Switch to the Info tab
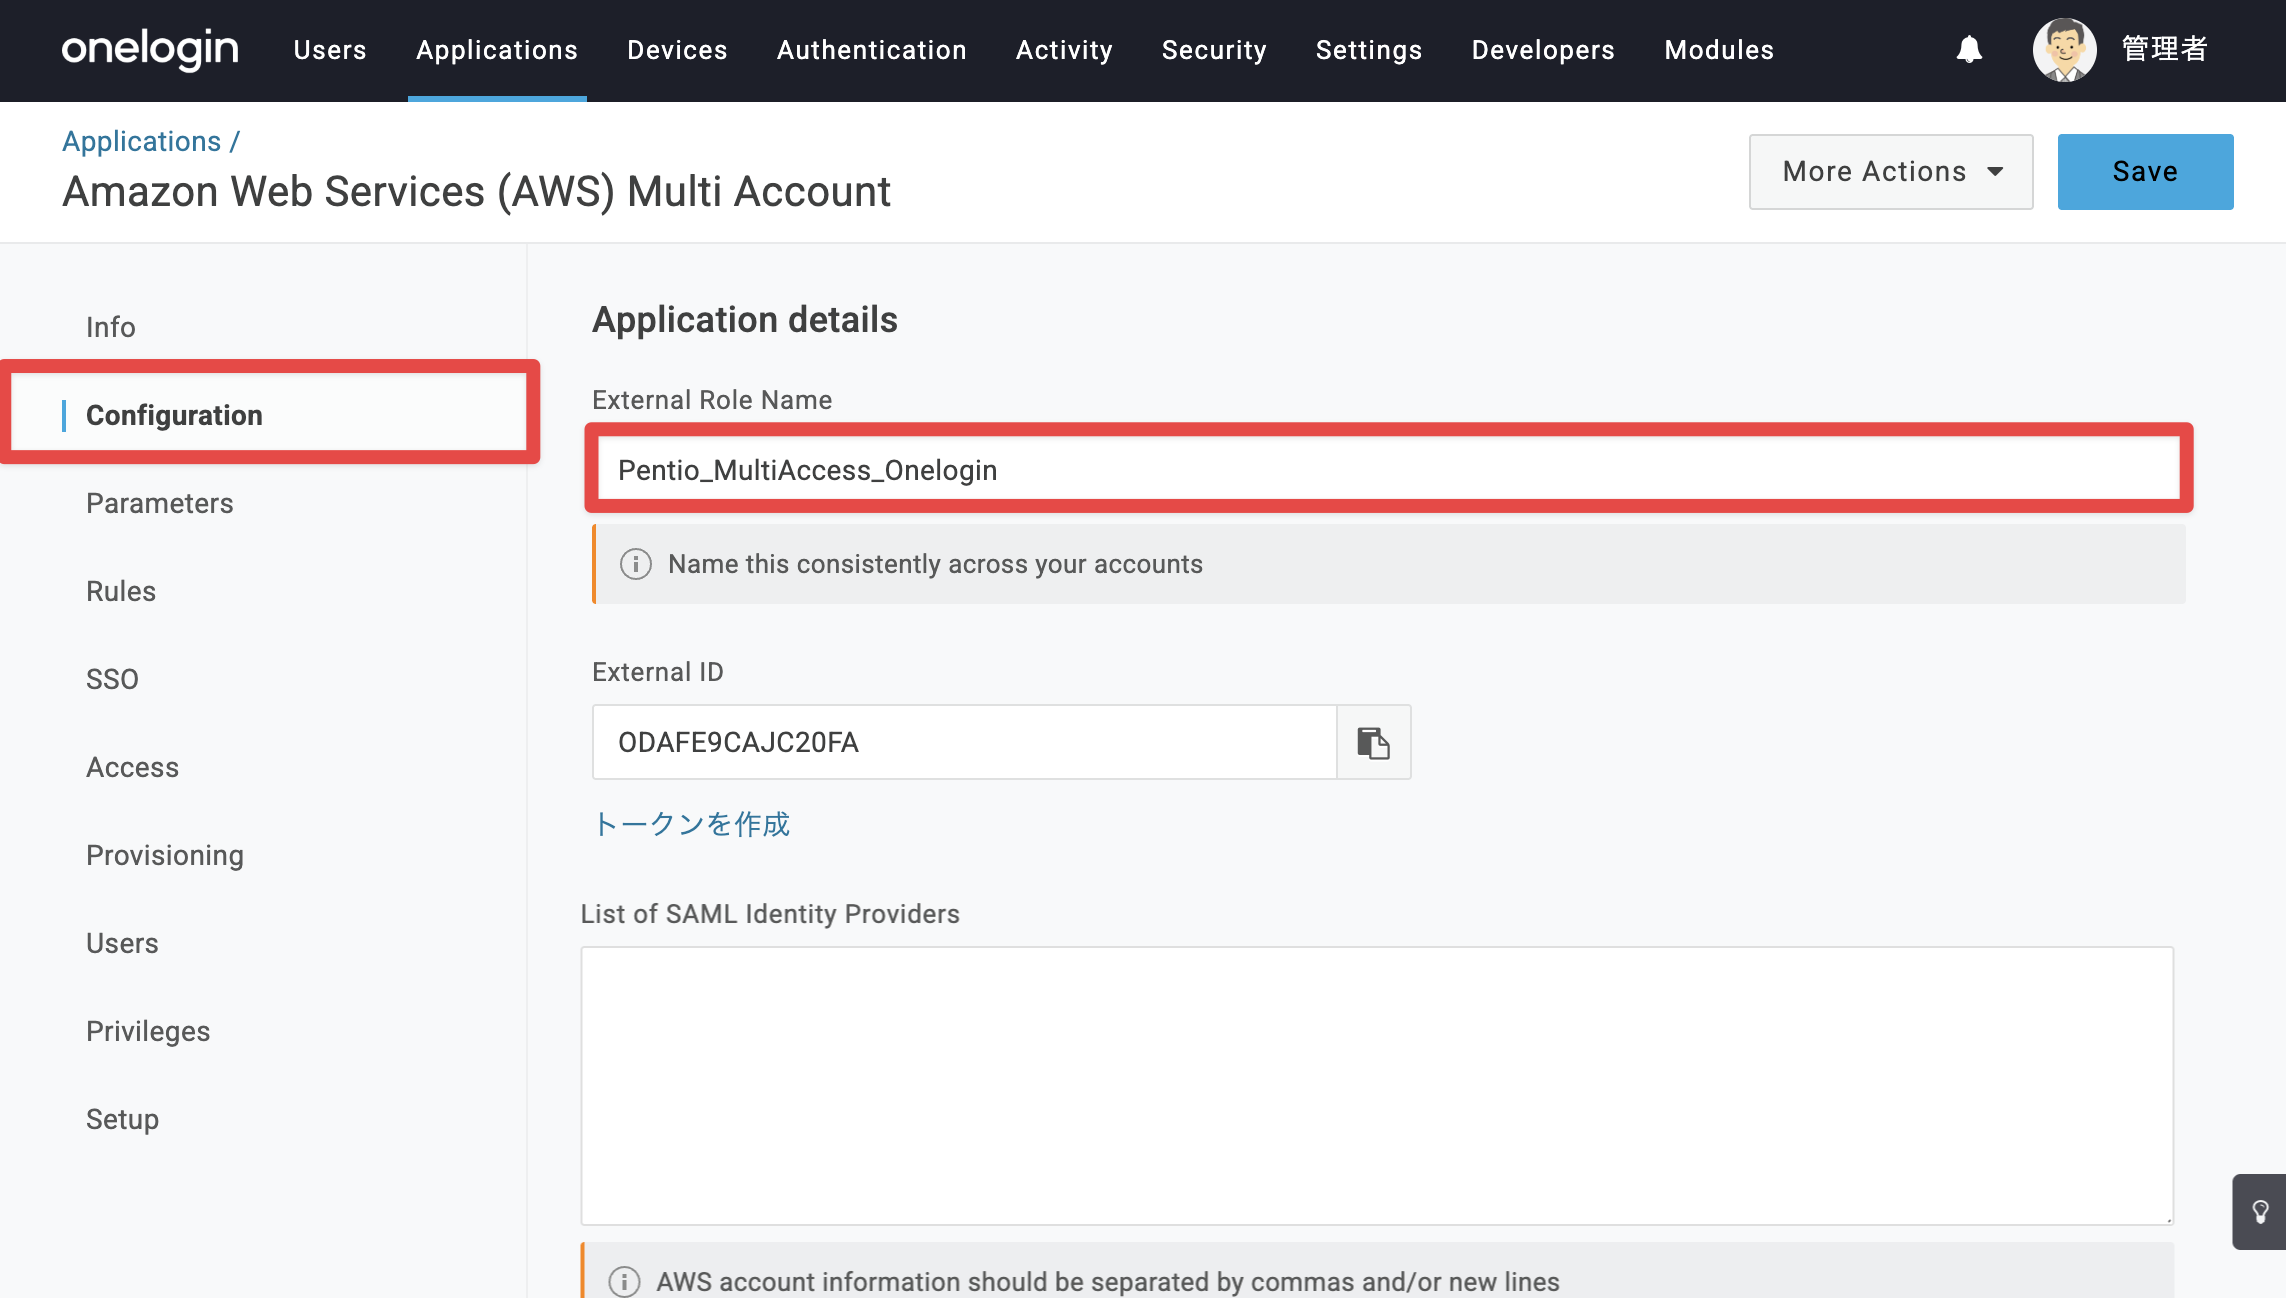Viewport: 2286px width, 1298px height. 110,327
